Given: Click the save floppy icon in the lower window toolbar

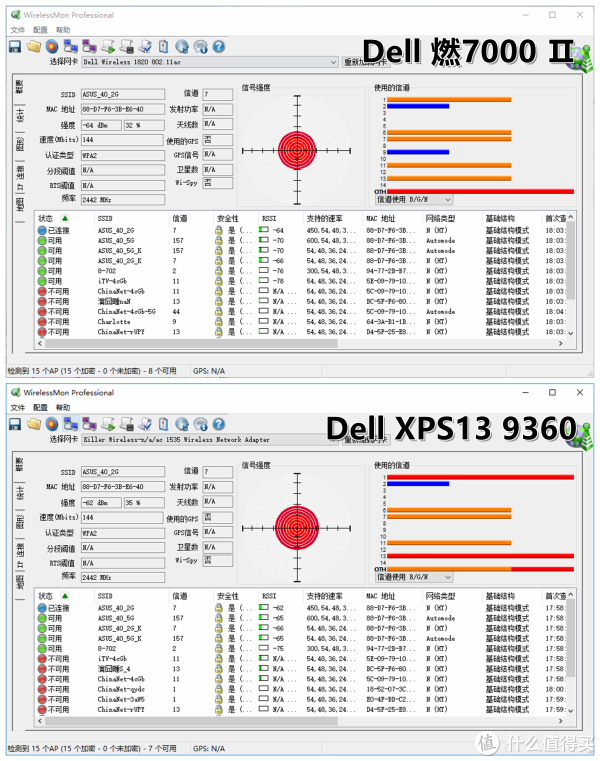Looking at the screenshot, I should point(14,423).
